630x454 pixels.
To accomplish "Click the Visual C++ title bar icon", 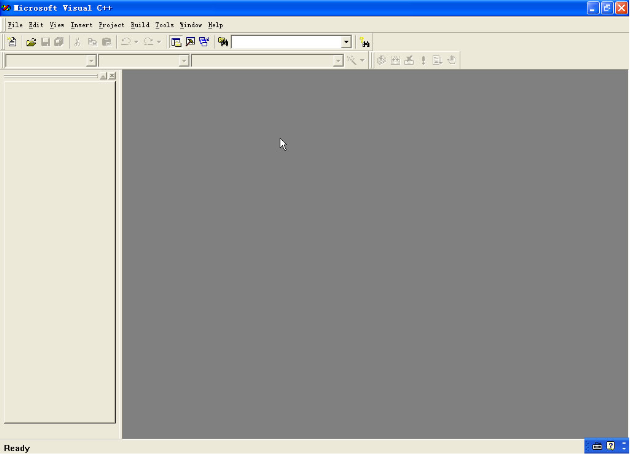I will click(6, 8).
